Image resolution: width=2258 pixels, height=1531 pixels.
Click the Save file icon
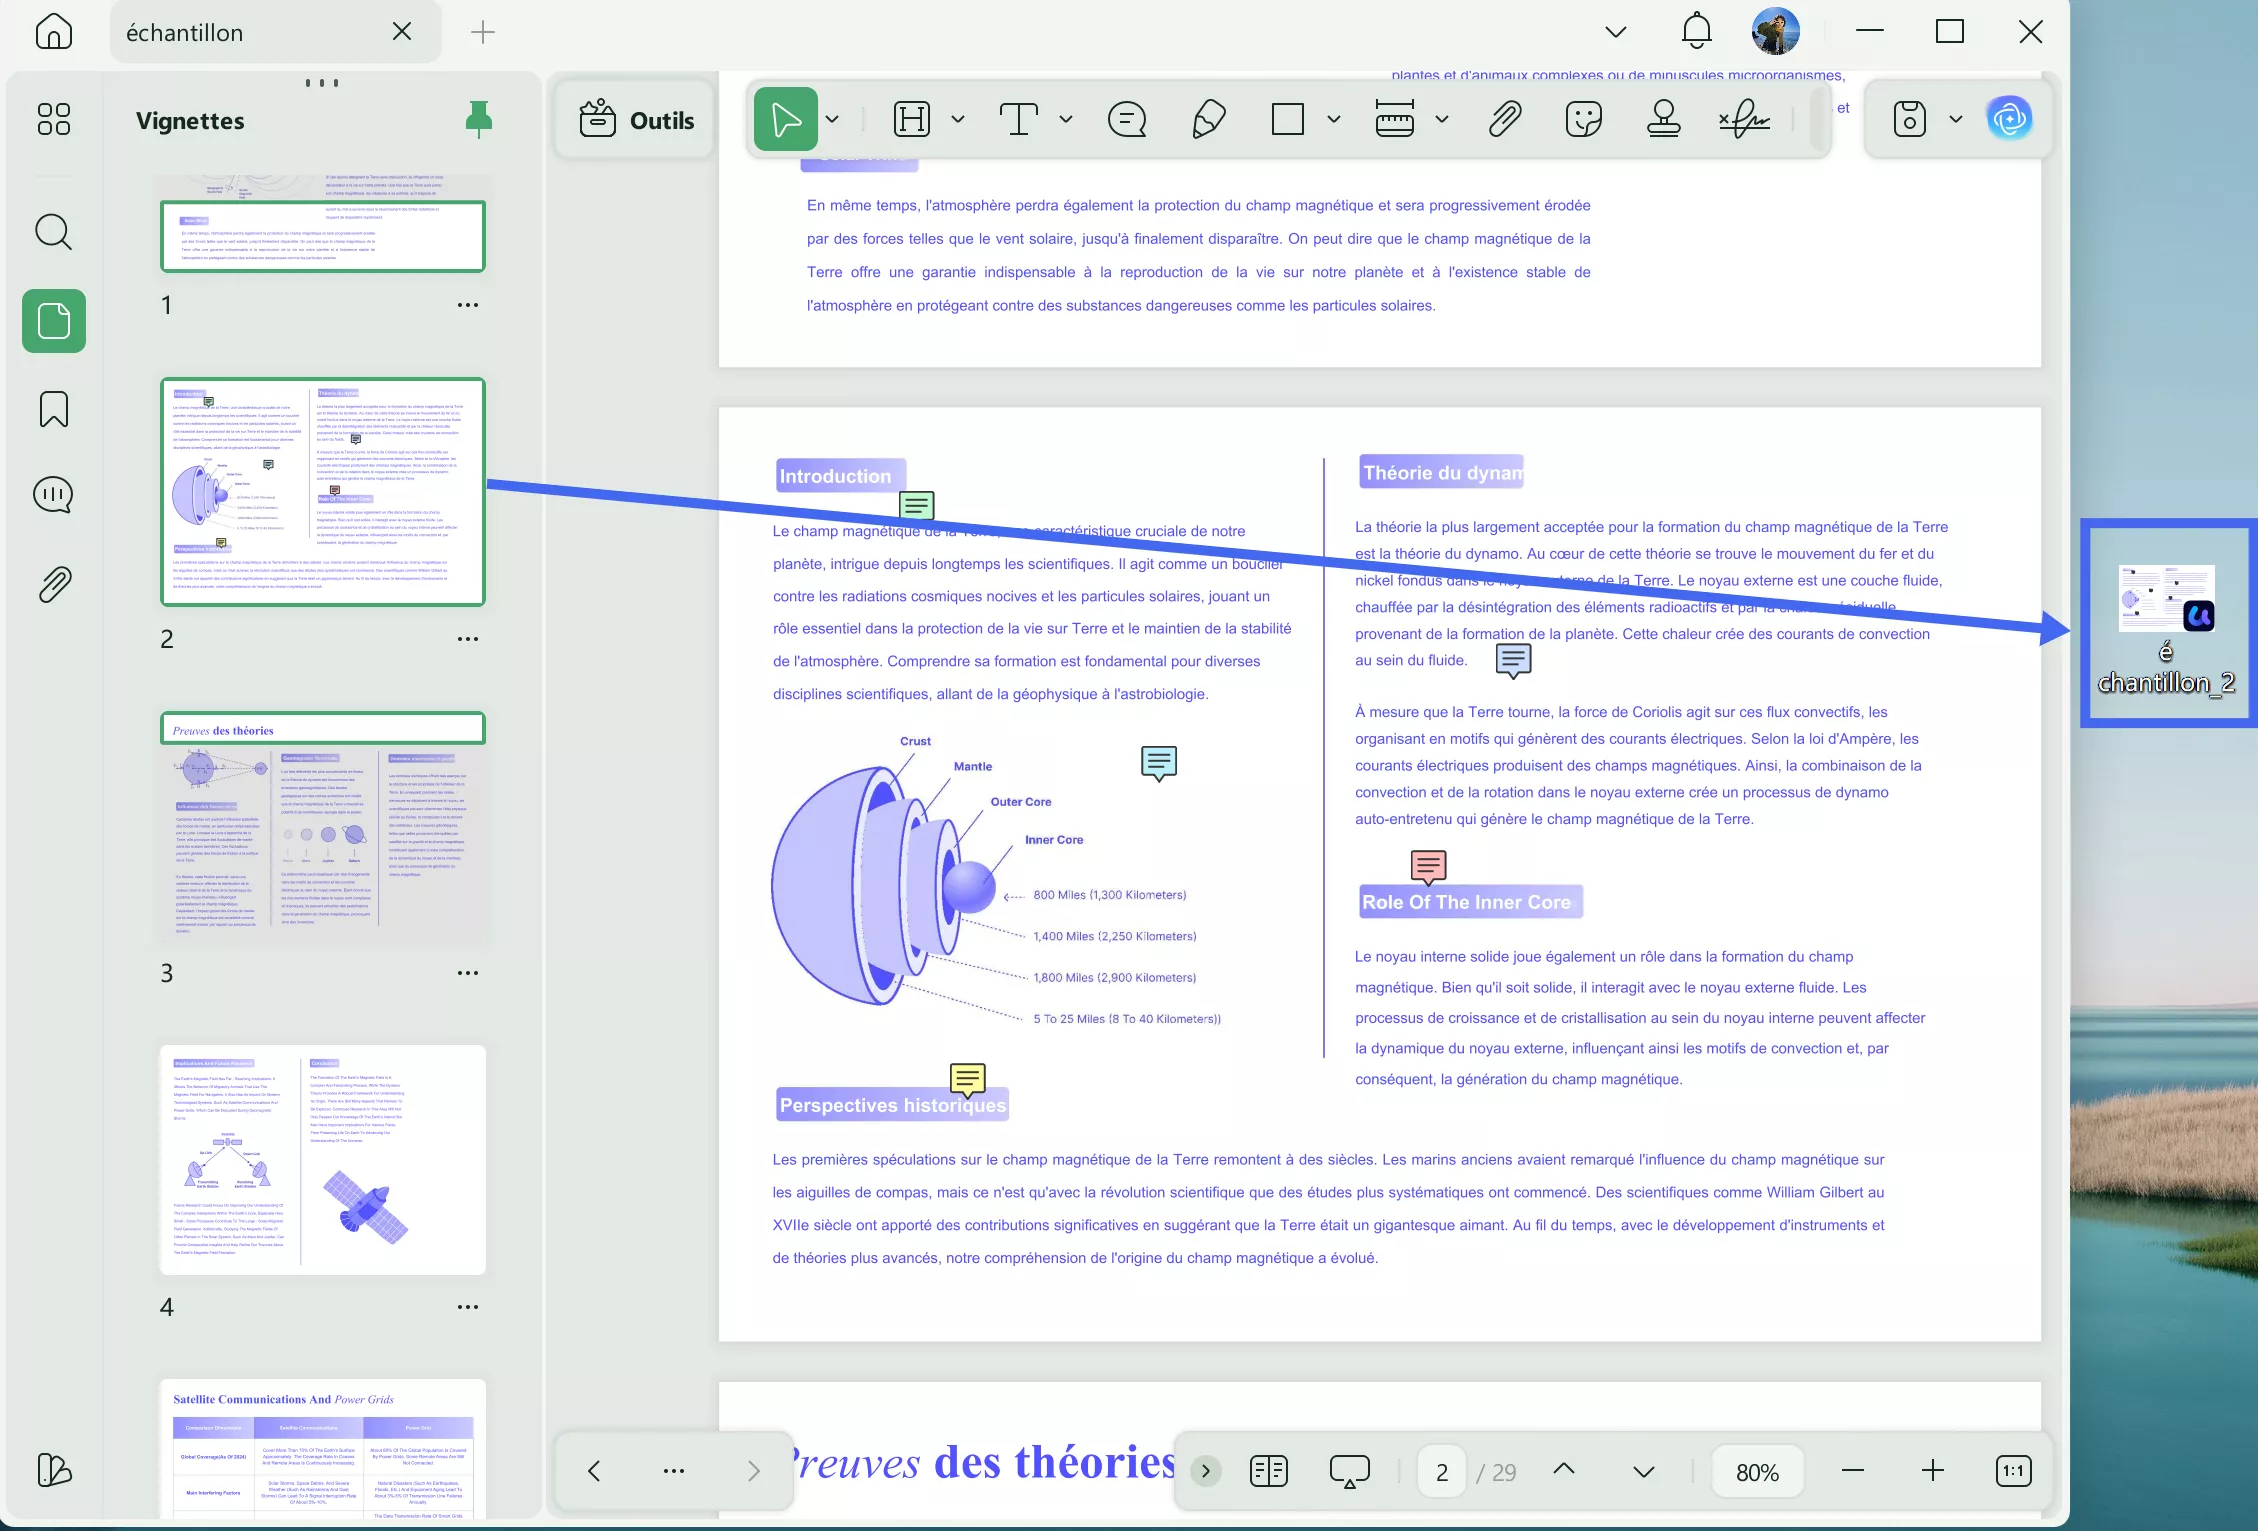(1909, 119)
